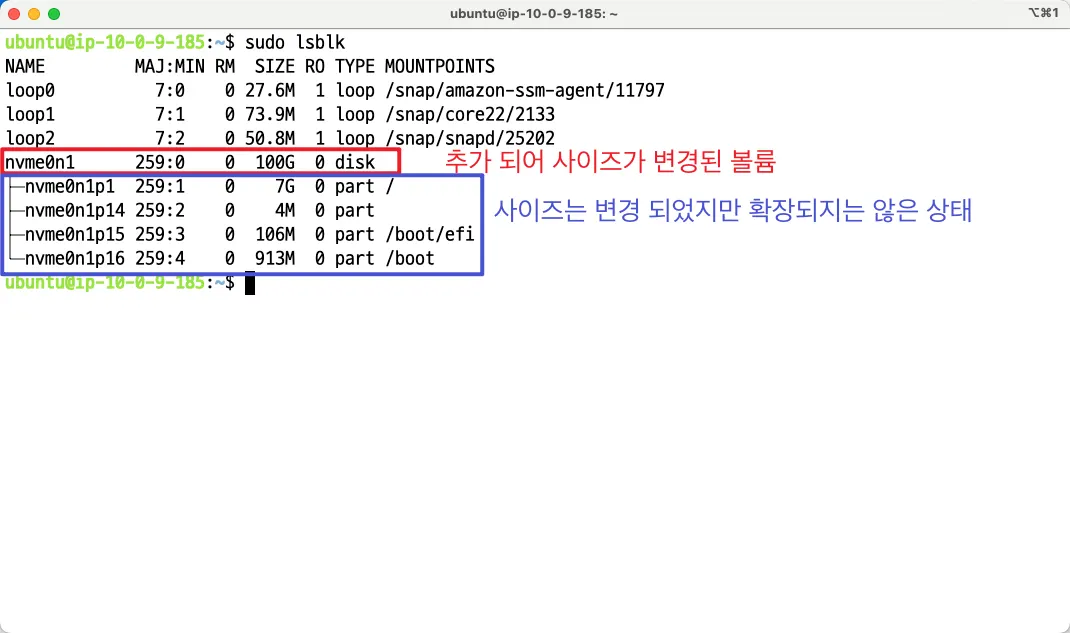Click the first prompt ubuntu@ip-10-0-9-185
The image size is (1070, 633).
[105, 42]
